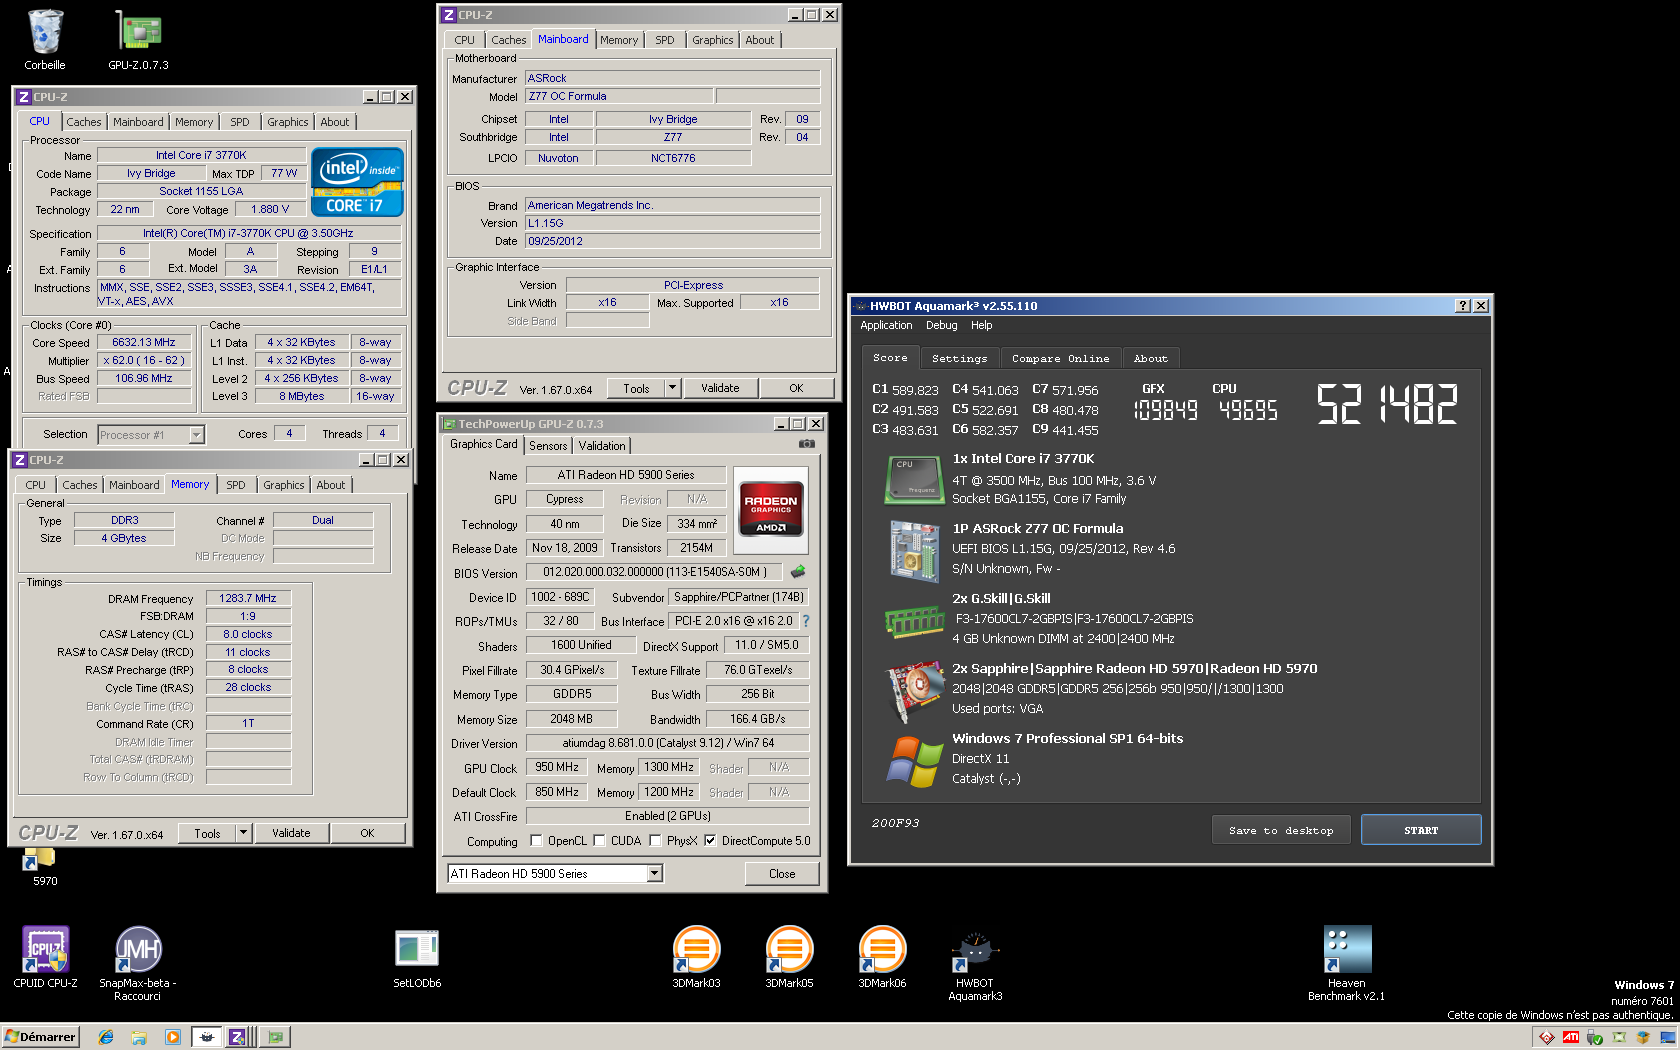Viewport: 1680px width, 1050px height.
Task: Open SPD tab in the CPU-Z Mainboard window
Action: pyautogui.click(x=665, y=40)
